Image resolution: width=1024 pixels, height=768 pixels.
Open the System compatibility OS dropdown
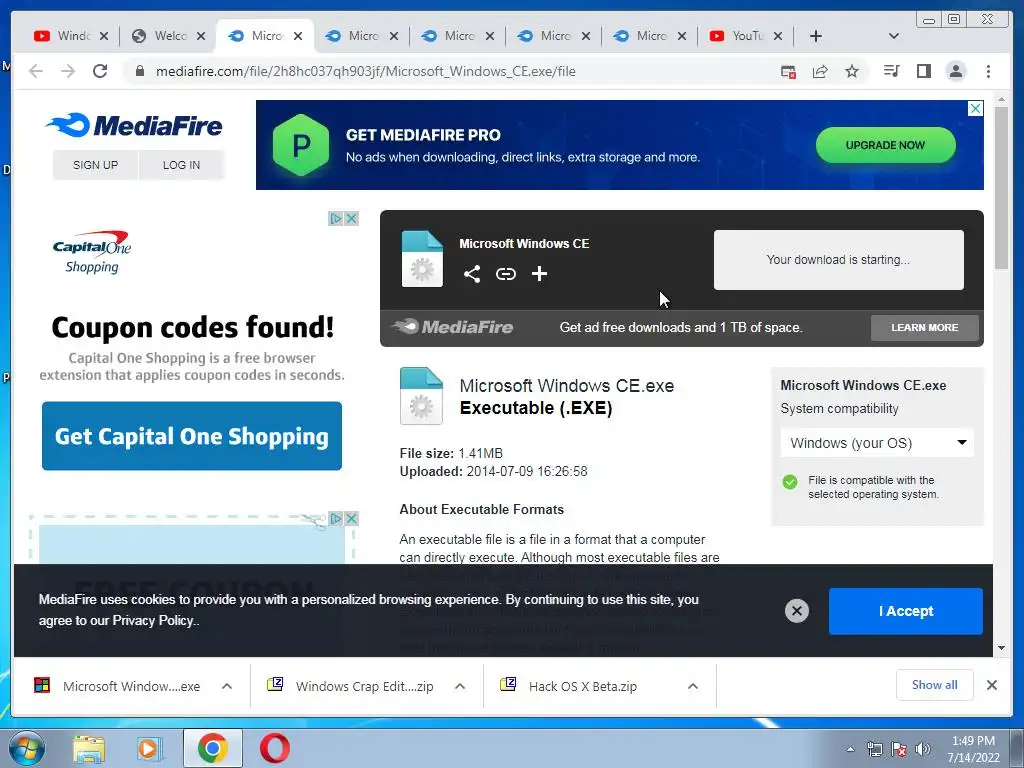tap(877, 443)
